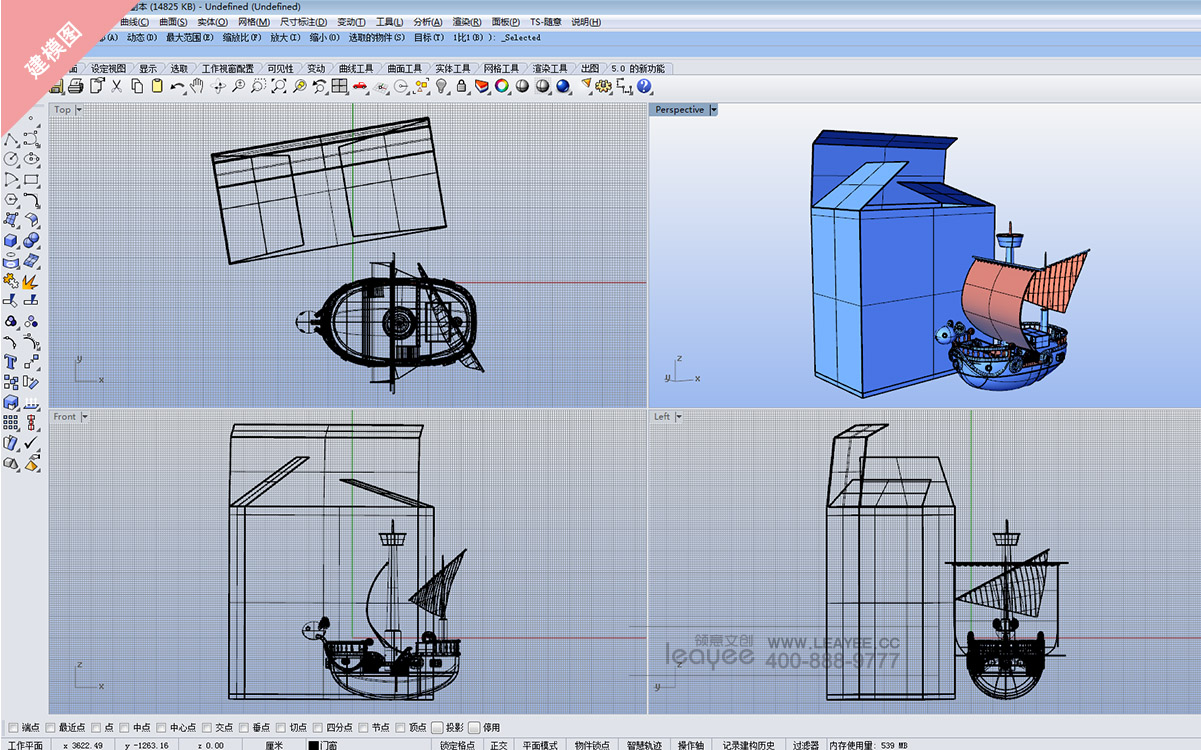Click the Undo arrow icon
Viewport: 1201px width, 750px height.
(177, 87)
